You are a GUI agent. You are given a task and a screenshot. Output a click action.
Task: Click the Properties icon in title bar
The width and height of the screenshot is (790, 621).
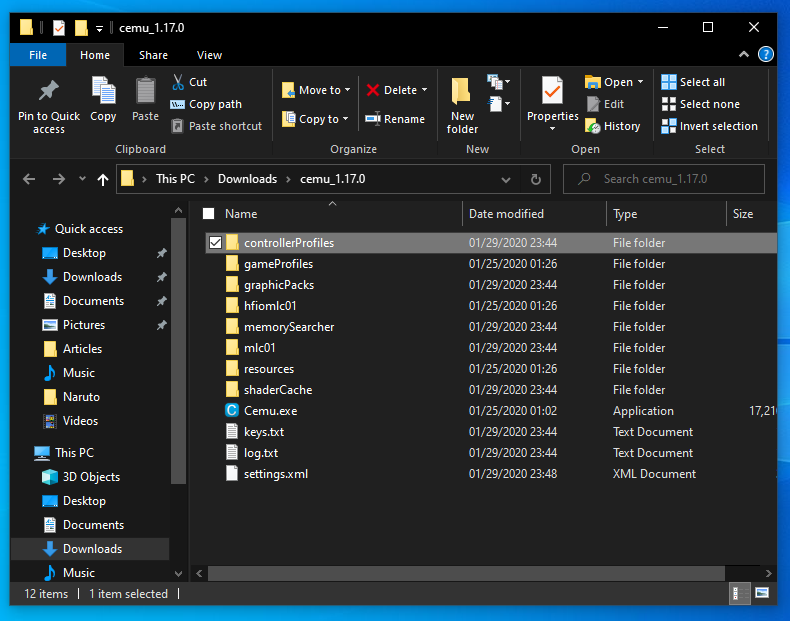(x=59, y=28)
